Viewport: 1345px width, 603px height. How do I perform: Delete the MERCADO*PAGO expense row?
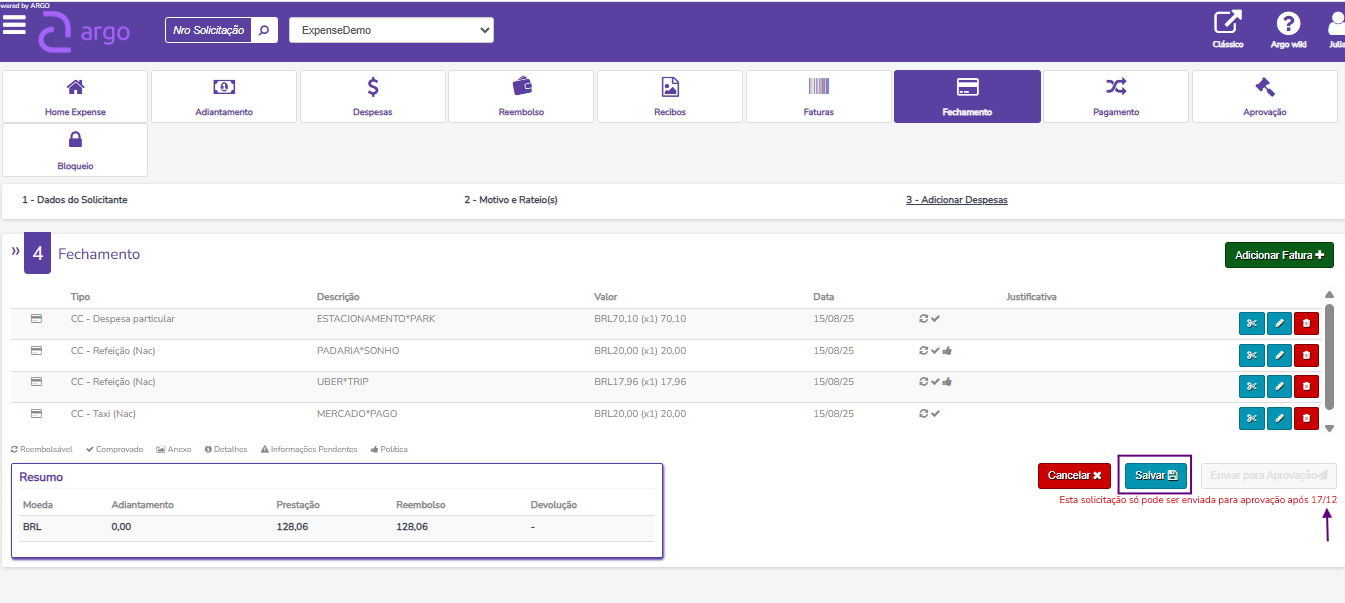(x=1306, y=418)
